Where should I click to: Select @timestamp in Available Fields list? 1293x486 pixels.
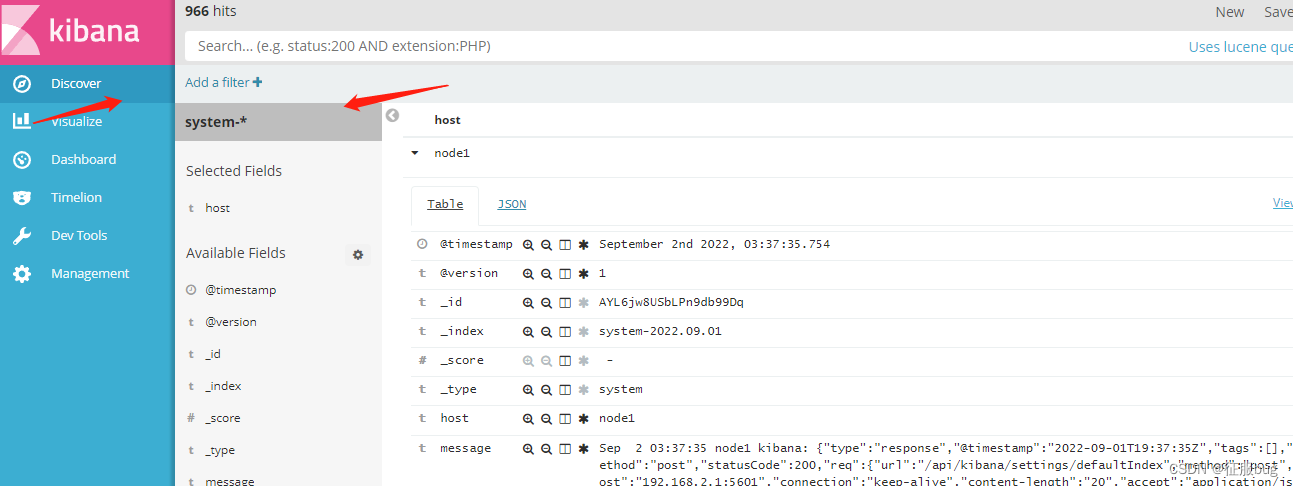tap(240, 290)
